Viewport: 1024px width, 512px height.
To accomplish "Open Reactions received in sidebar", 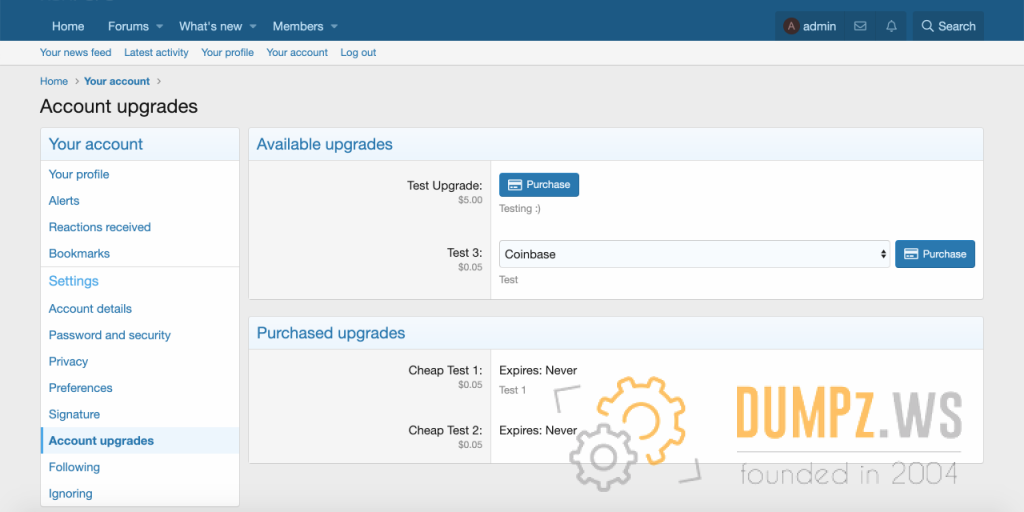I will 100,227.
